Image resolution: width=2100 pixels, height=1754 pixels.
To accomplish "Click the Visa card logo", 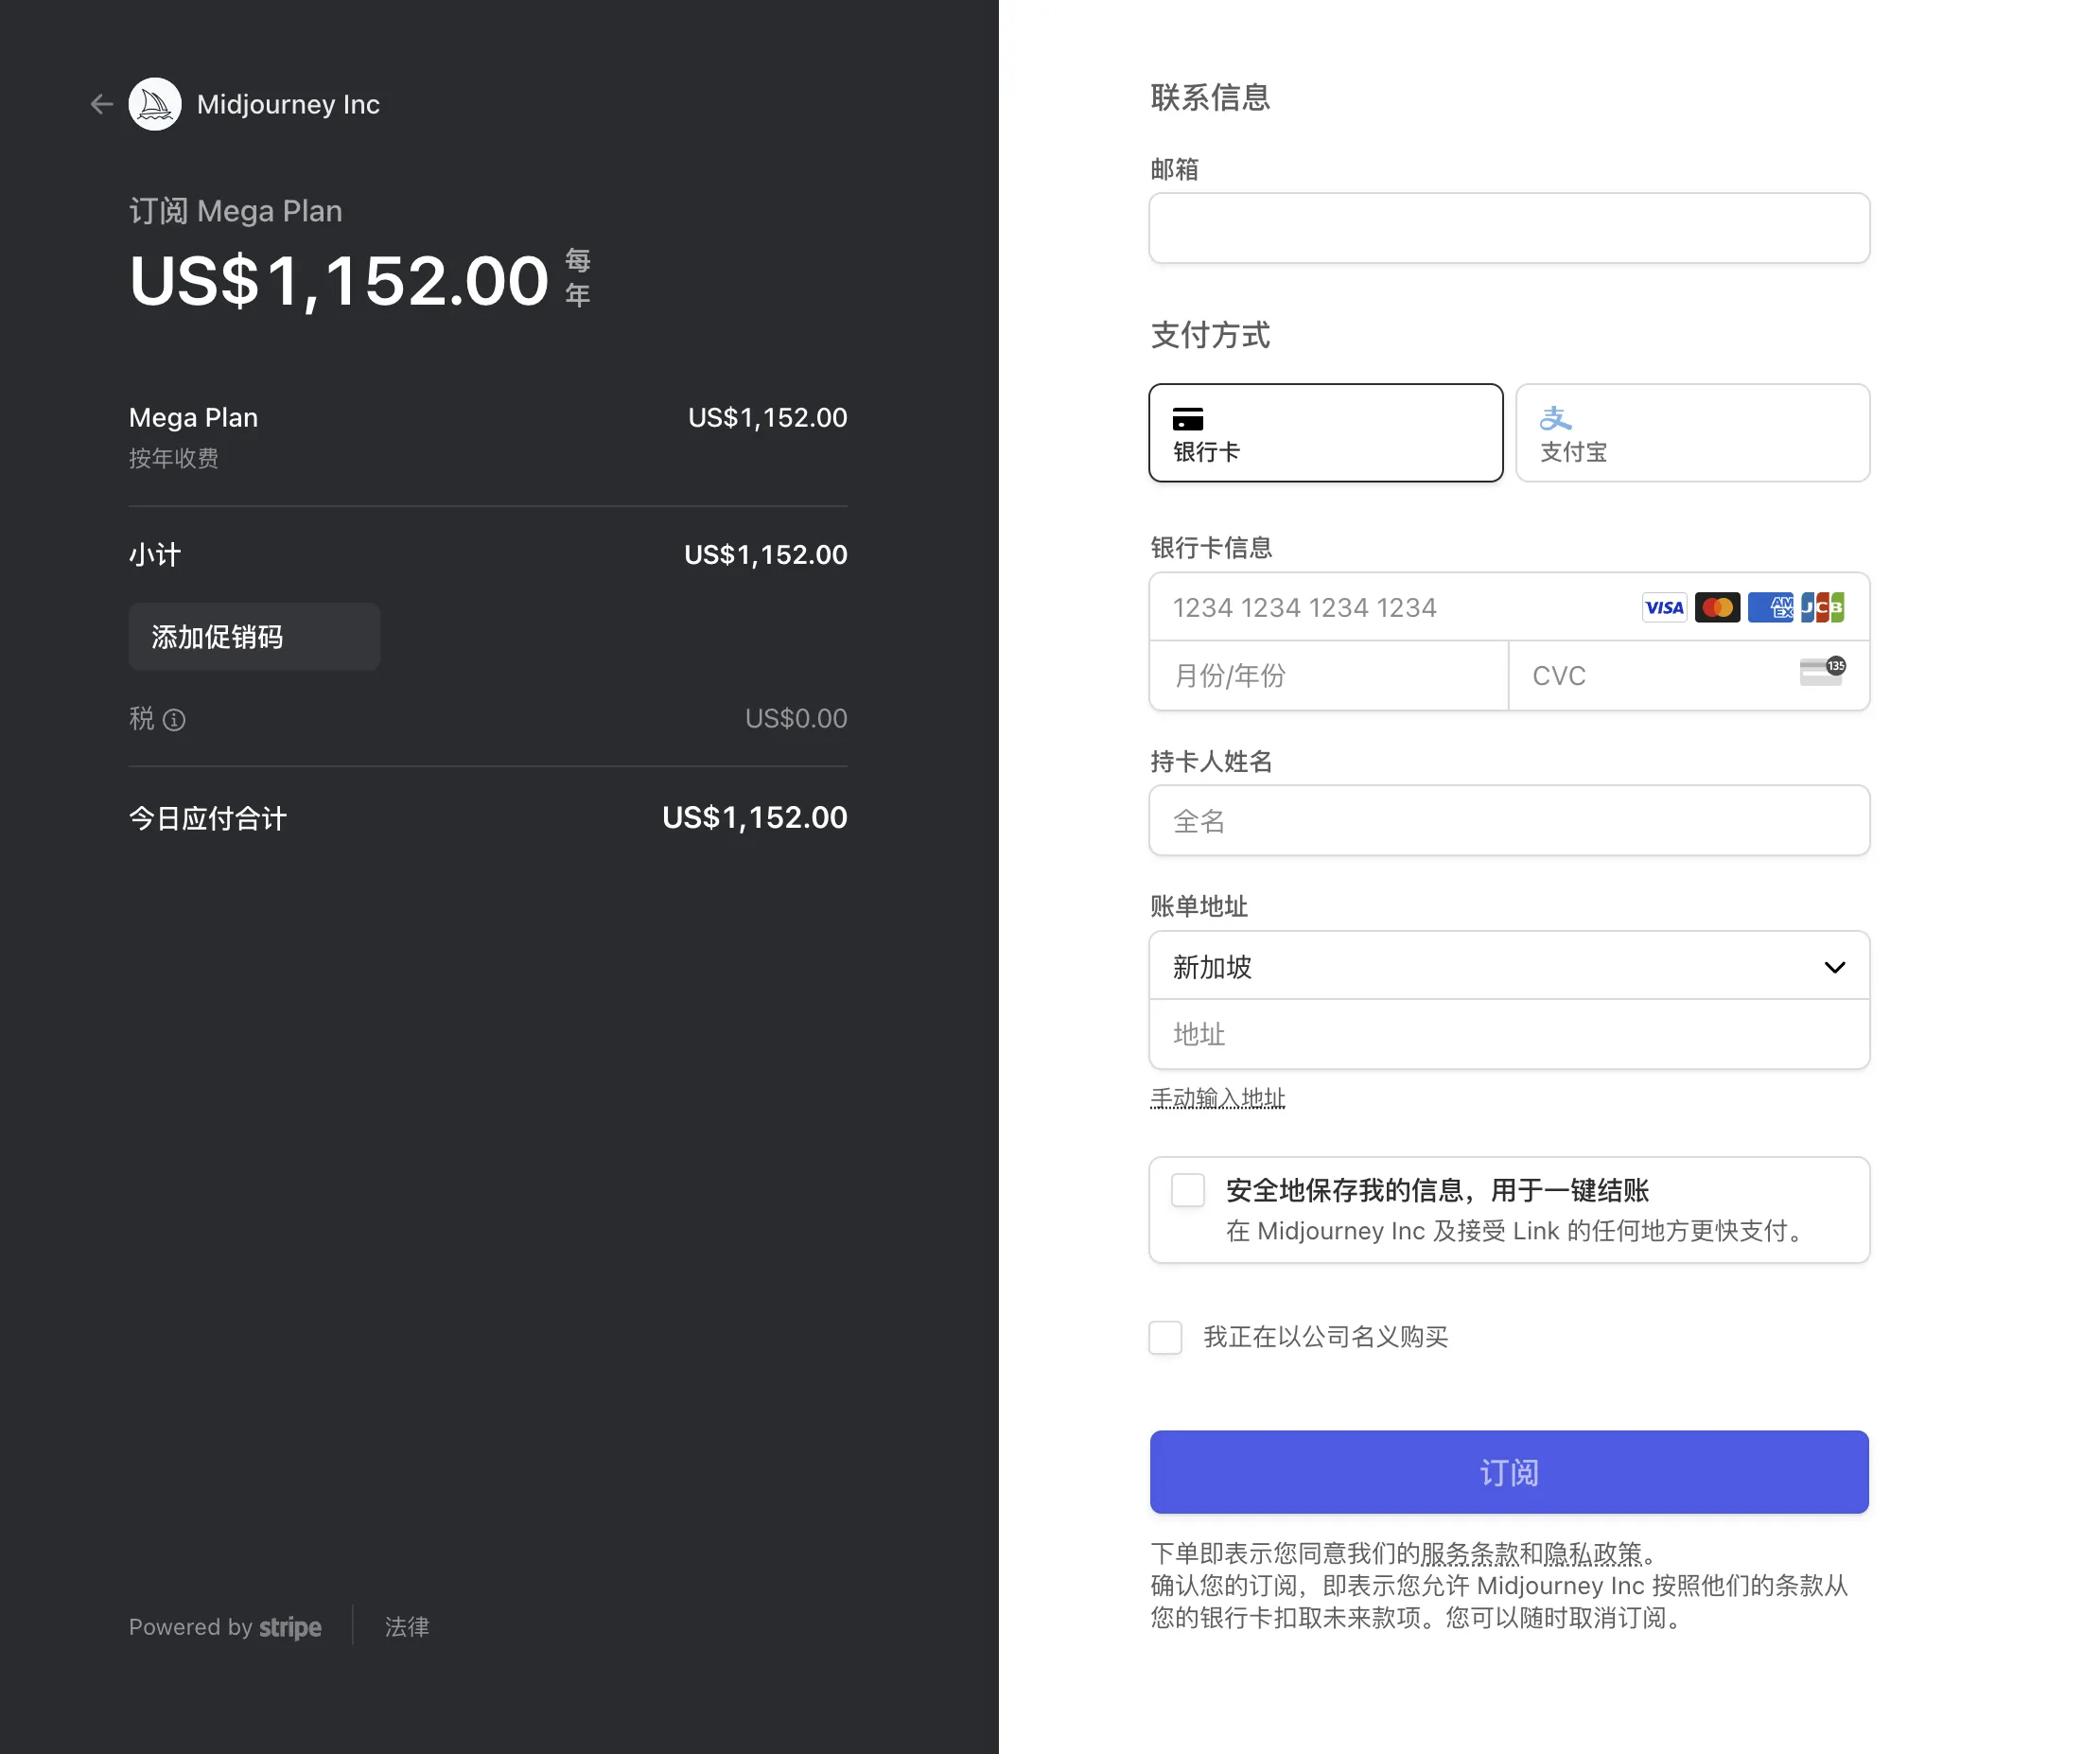I will pos(1664,607).
